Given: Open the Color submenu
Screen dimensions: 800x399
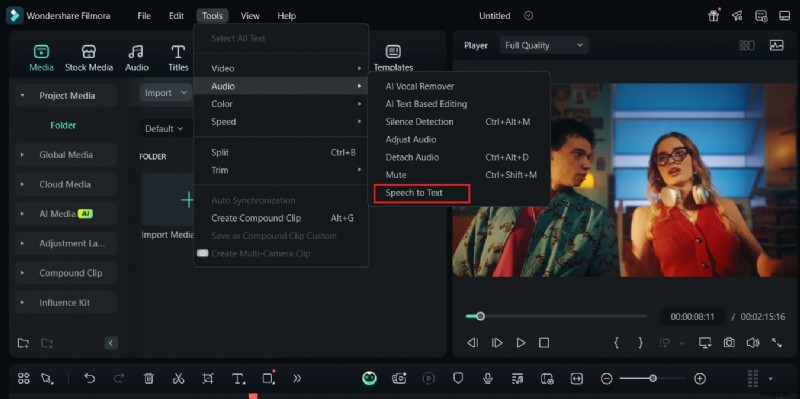Looking at the screenshot, I should 281,104.
